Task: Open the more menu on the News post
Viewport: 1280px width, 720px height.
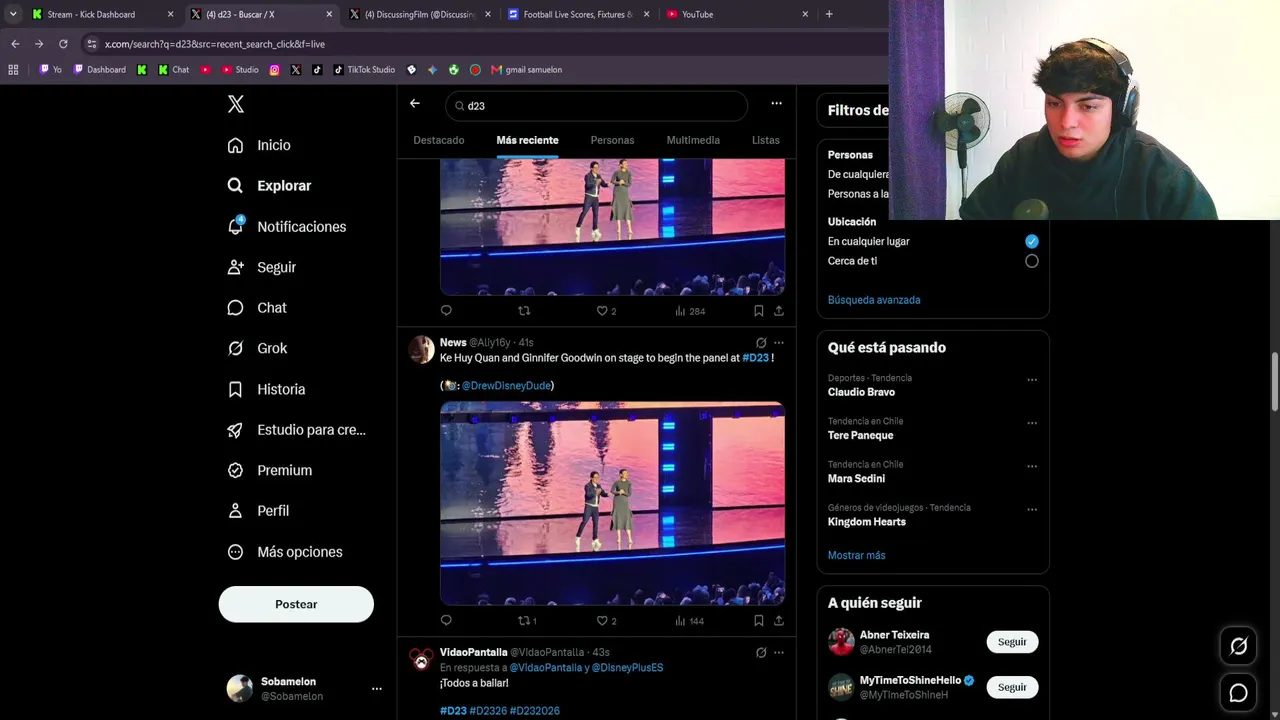Action: pyautogui.click(x=779, y=343)
